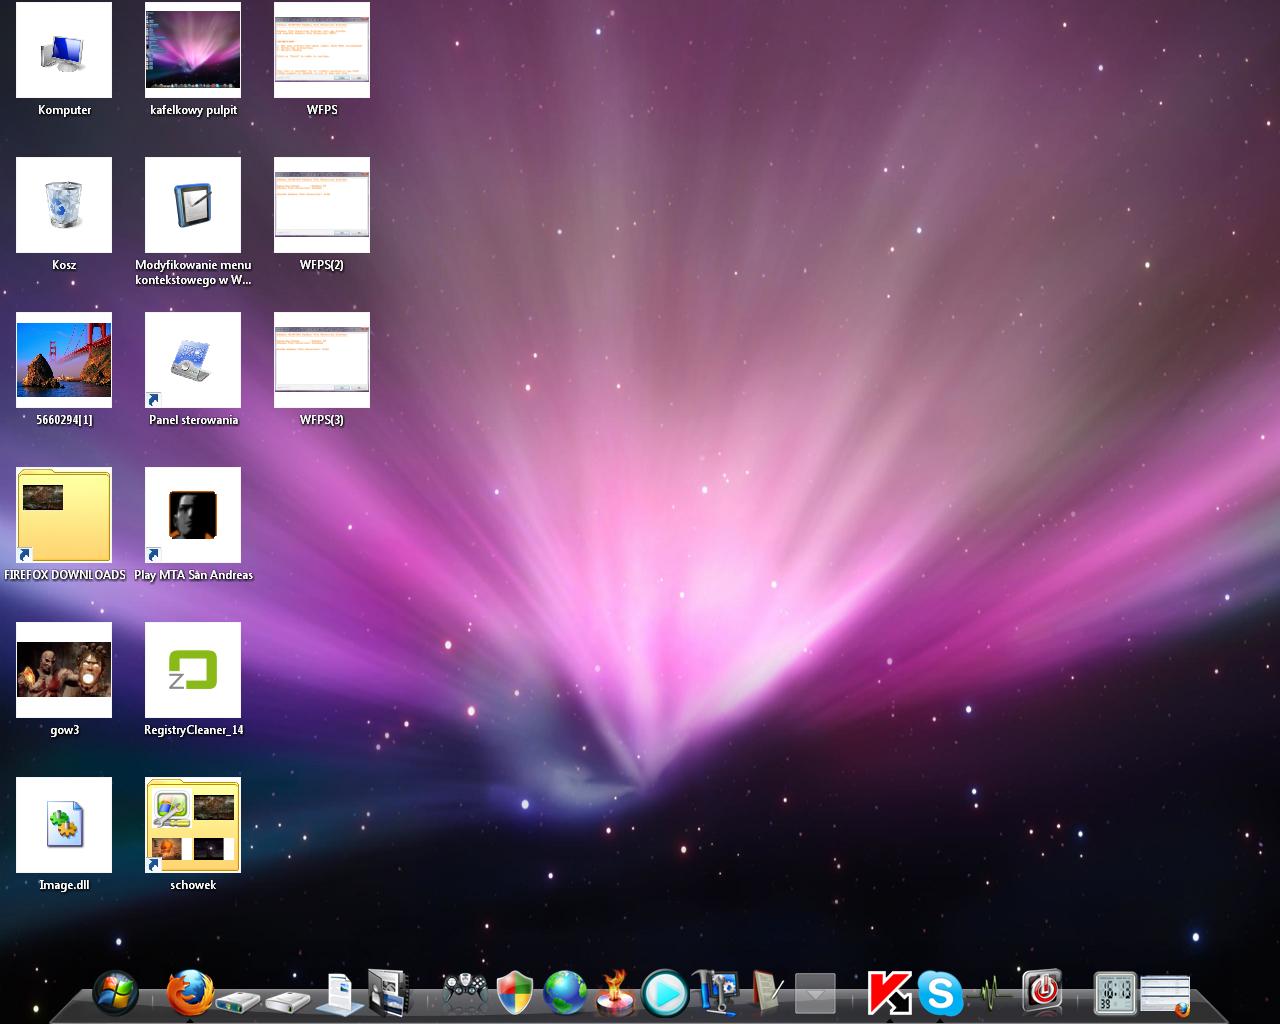Open Windows Security shield in dock
Screen dimensions: 1280x1024
[x=515, y=993]
